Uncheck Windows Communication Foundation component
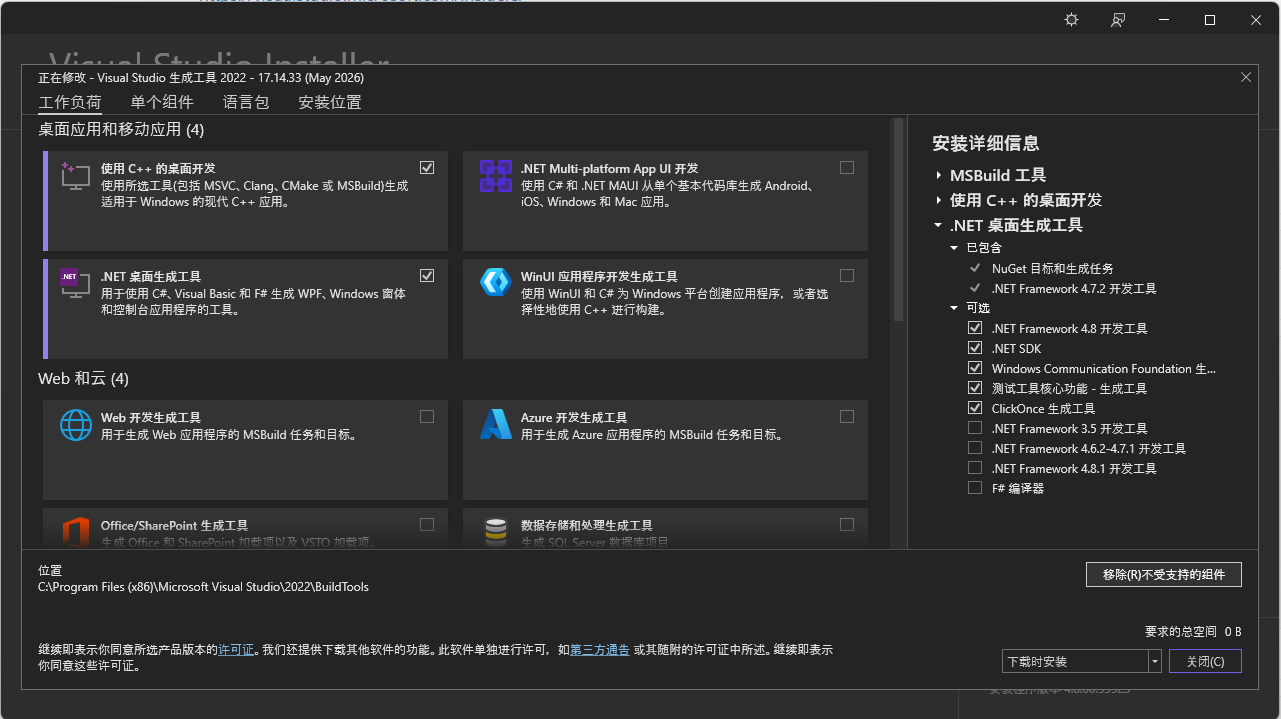 coord(975,368)
